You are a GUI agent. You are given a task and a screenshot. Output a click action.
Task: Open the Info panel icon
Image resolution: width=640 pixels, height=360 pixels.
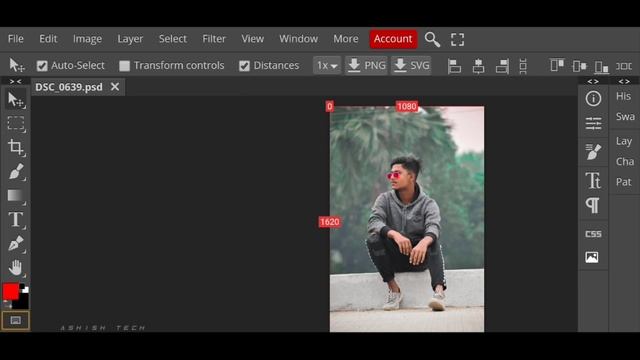pyautogui.click(x=593, y=98)
